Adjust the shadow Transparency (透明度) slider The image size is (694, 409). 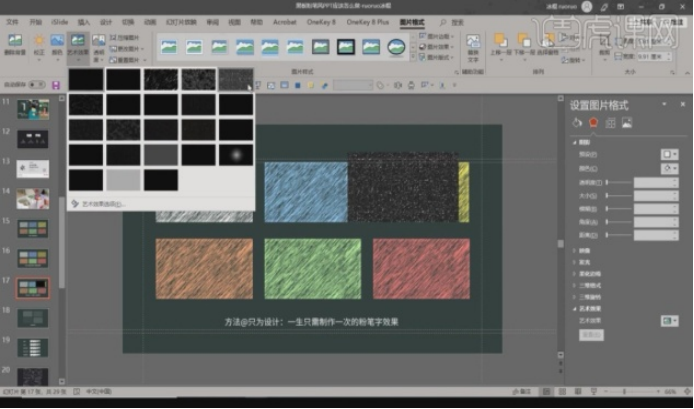(619, 182)
